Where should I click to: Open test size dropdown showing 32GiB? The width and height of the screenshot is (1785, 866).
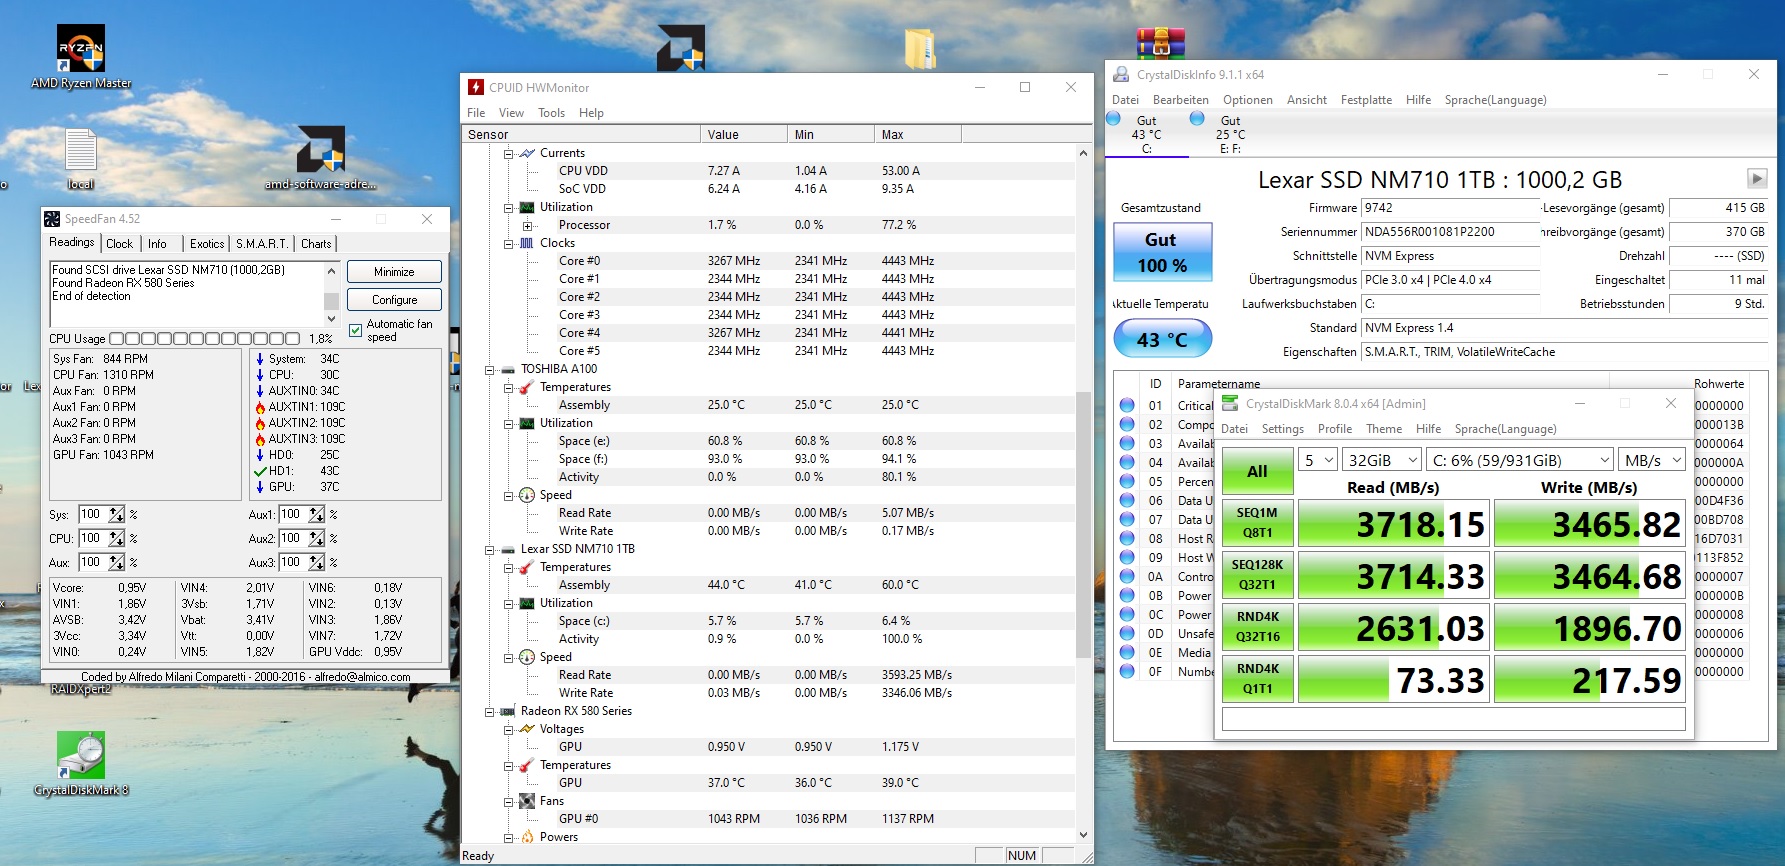click(1382, 460)
